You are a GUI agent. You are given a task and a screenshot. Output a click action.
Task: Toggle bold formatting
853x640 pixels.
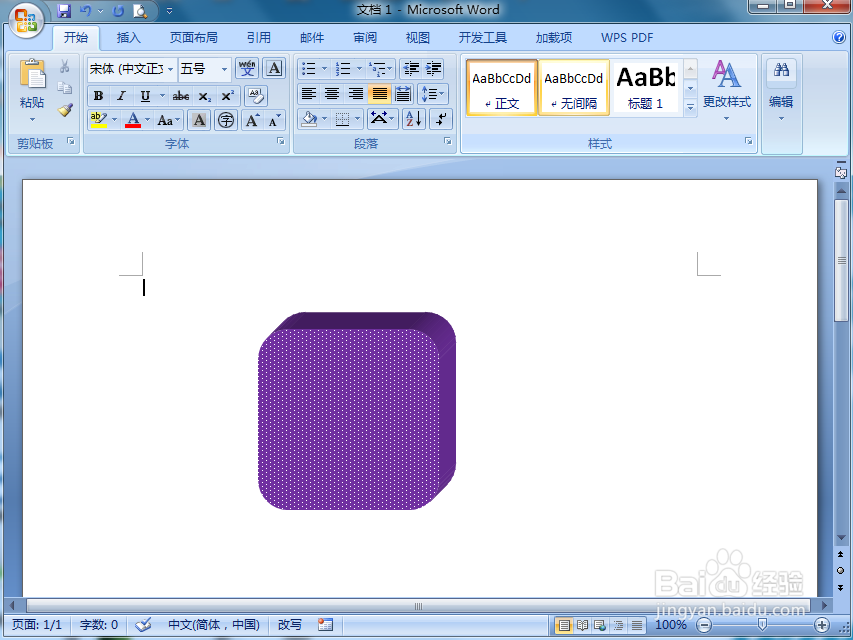98,96
